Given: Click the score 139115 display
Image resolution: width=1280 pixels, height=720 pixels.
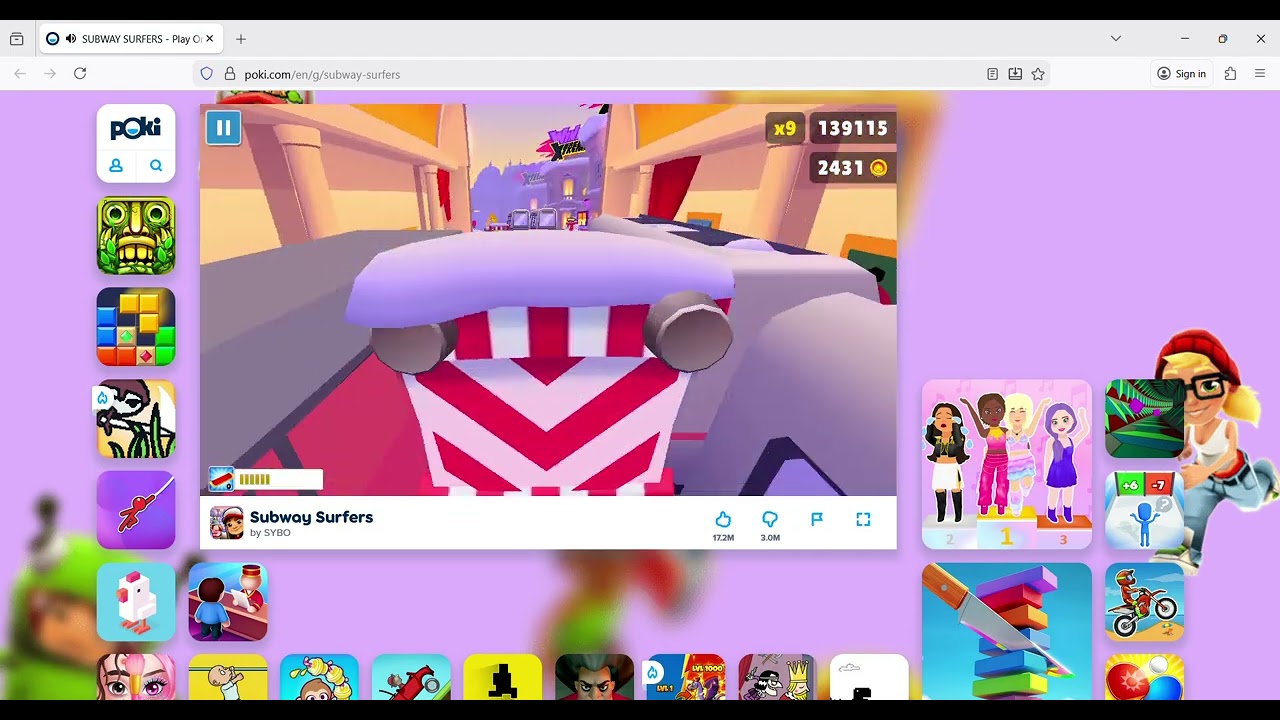Looking at the screenshot, I should pyautogui.click(x=852, y=128).
